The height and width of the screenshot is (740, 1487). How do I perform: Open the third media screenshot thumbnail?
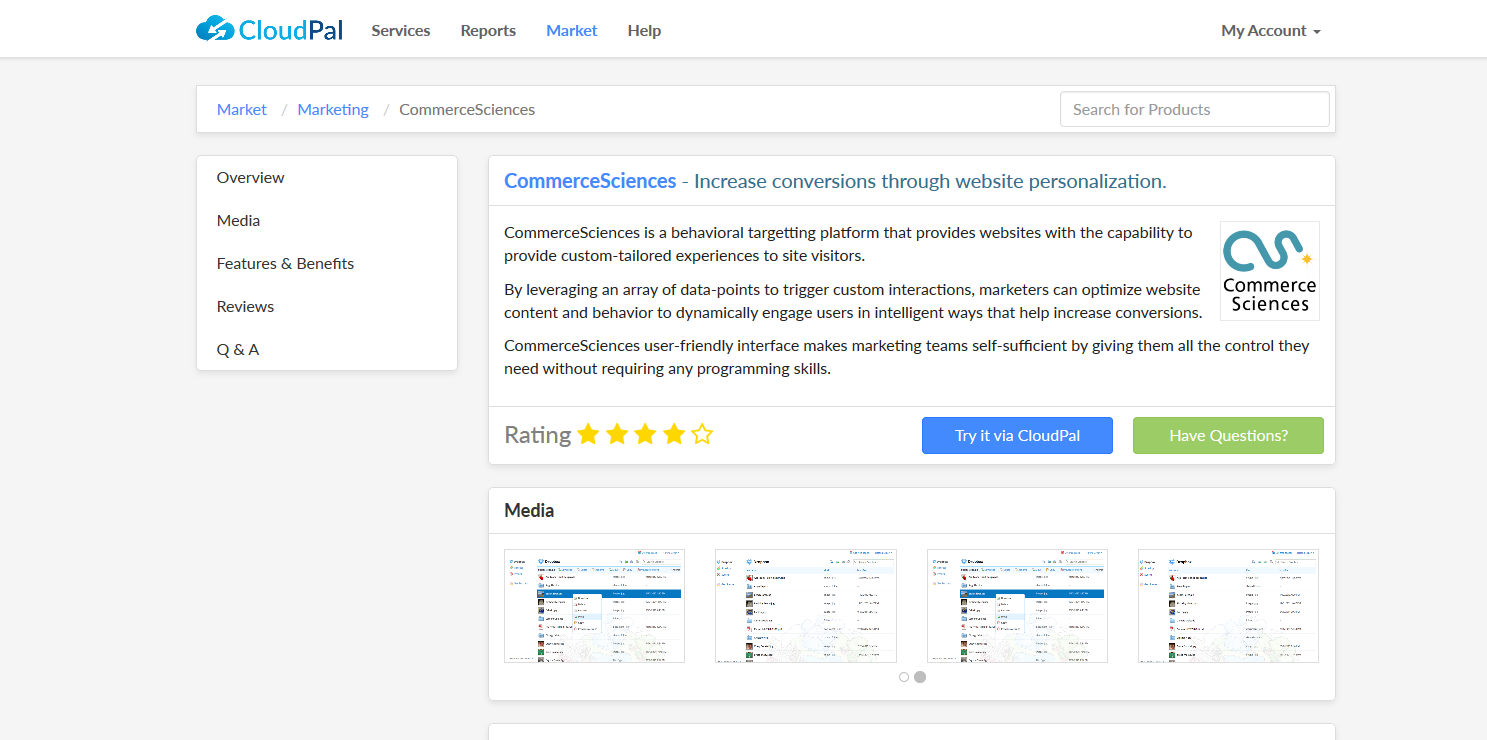1018,606
